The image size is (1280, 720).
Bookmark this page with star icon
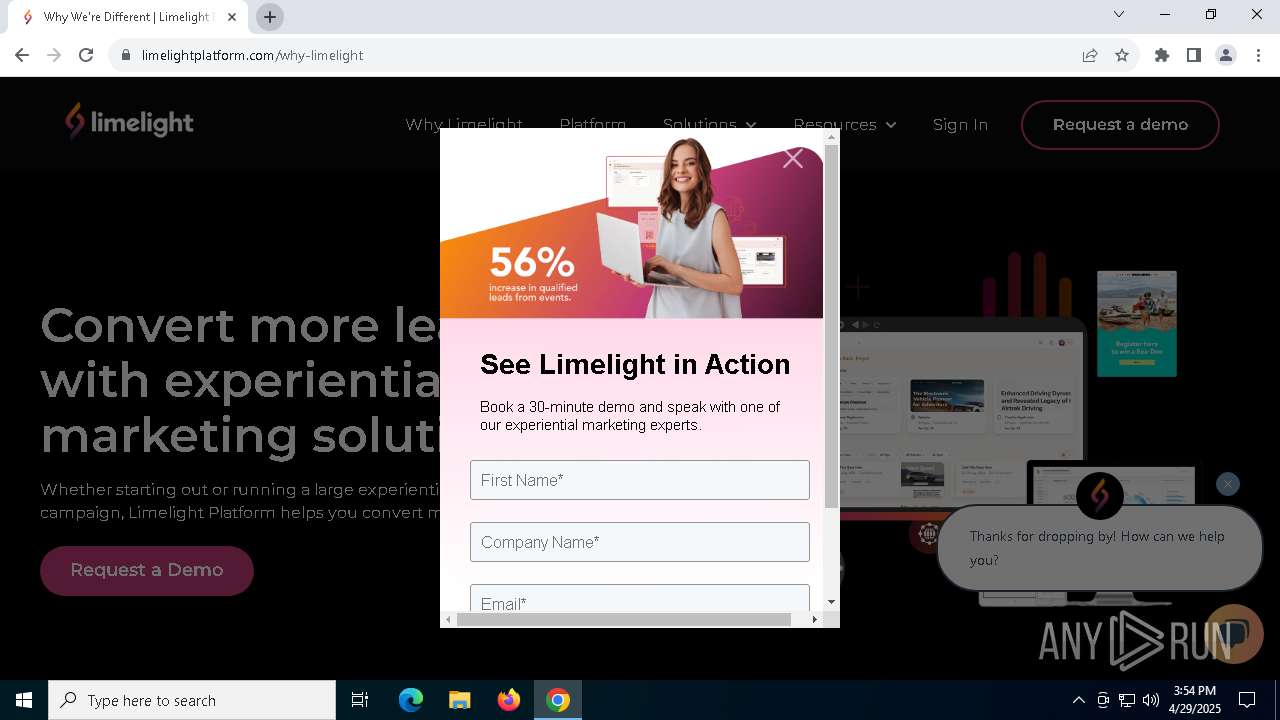tap(1122, 55)
